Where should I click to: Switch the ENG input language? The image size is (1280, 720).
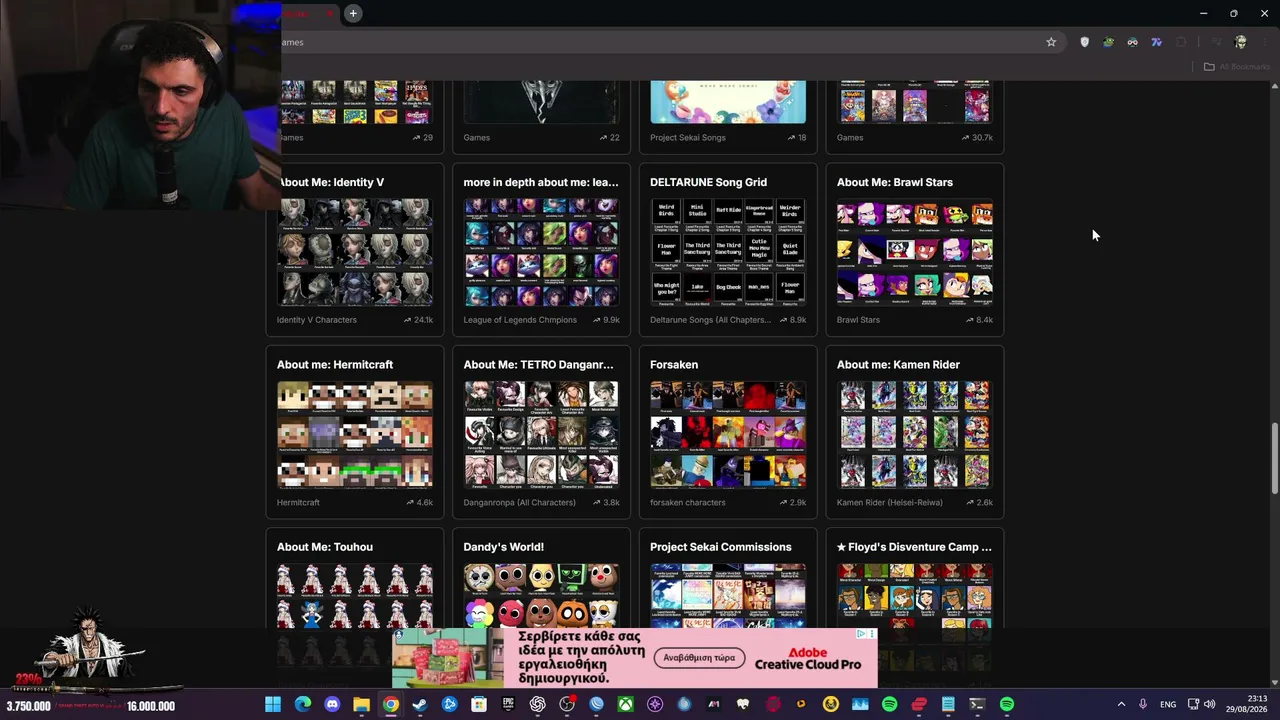1168,705
